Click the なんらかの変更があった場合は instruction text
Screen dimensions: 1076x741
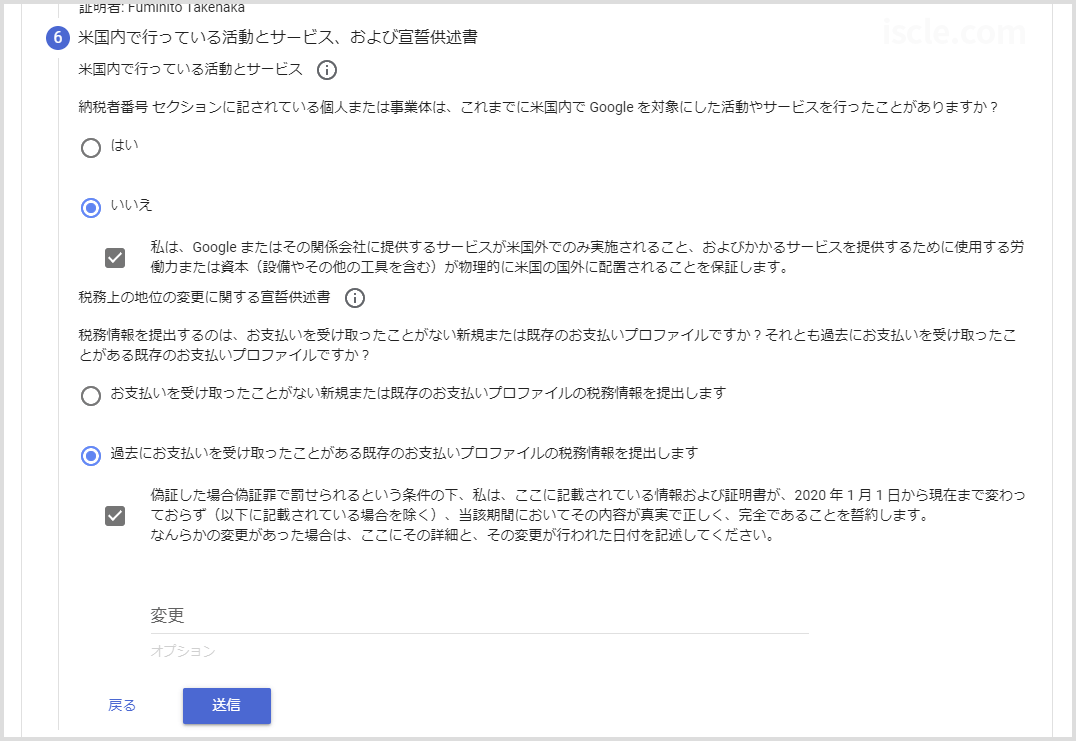click(x=463, y=535)
